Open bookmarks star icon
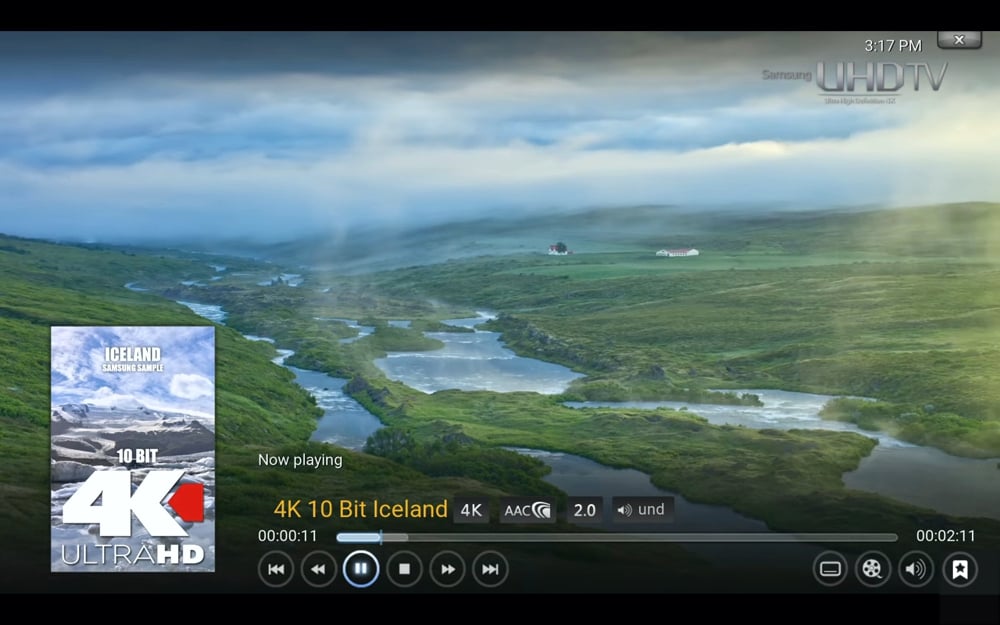1000x625 pixels. tap(960, 569)
